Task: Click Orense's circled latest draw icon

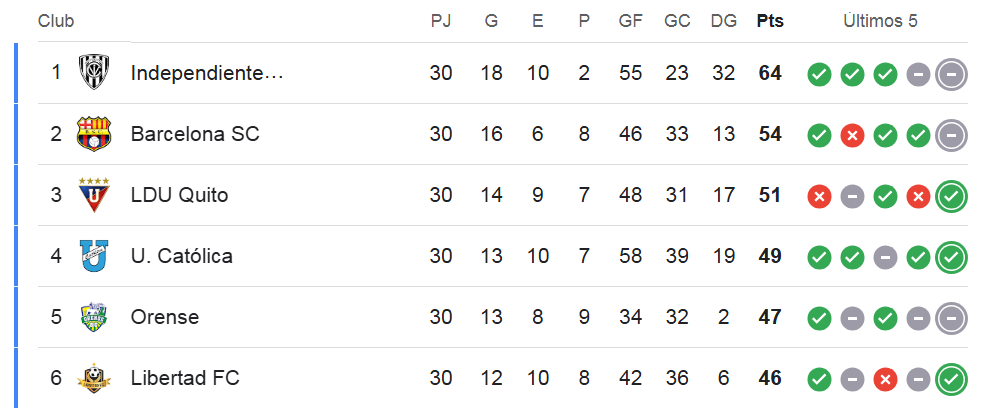Action: [x=951, y=317]
